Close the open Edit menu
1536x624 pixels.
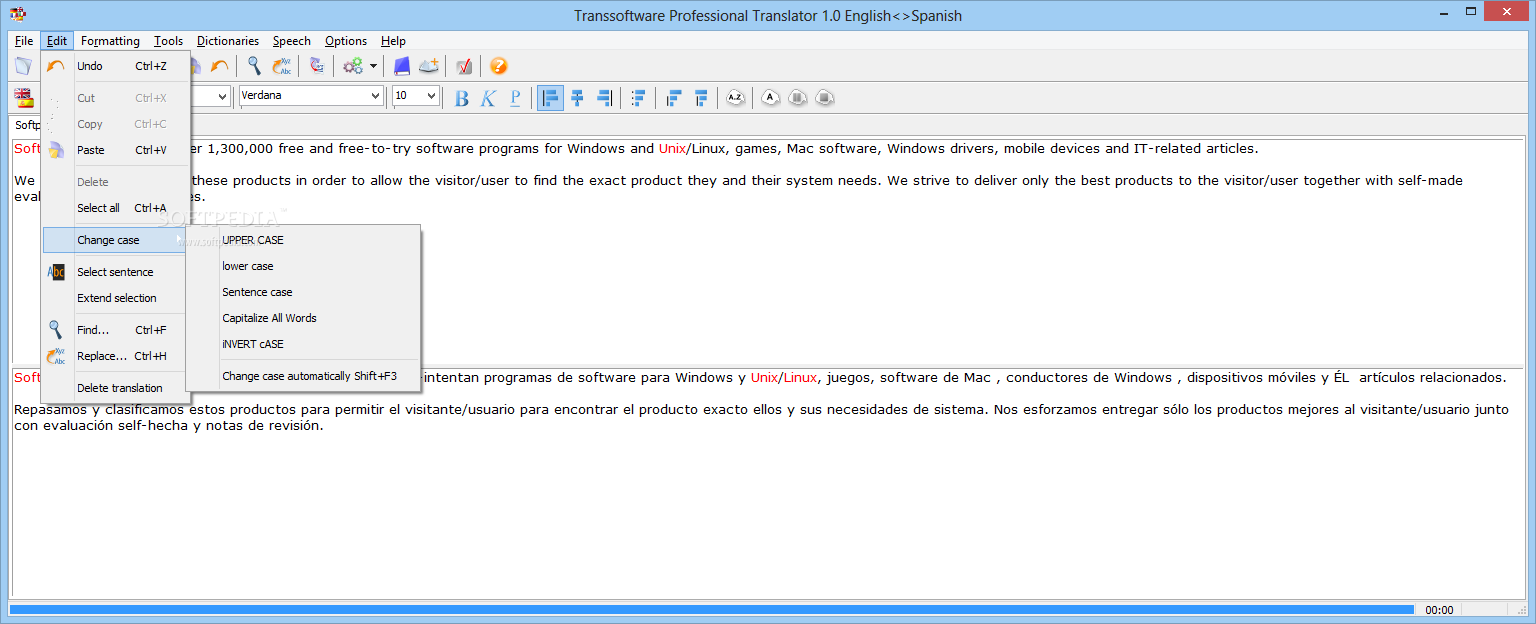click(57, 41)
